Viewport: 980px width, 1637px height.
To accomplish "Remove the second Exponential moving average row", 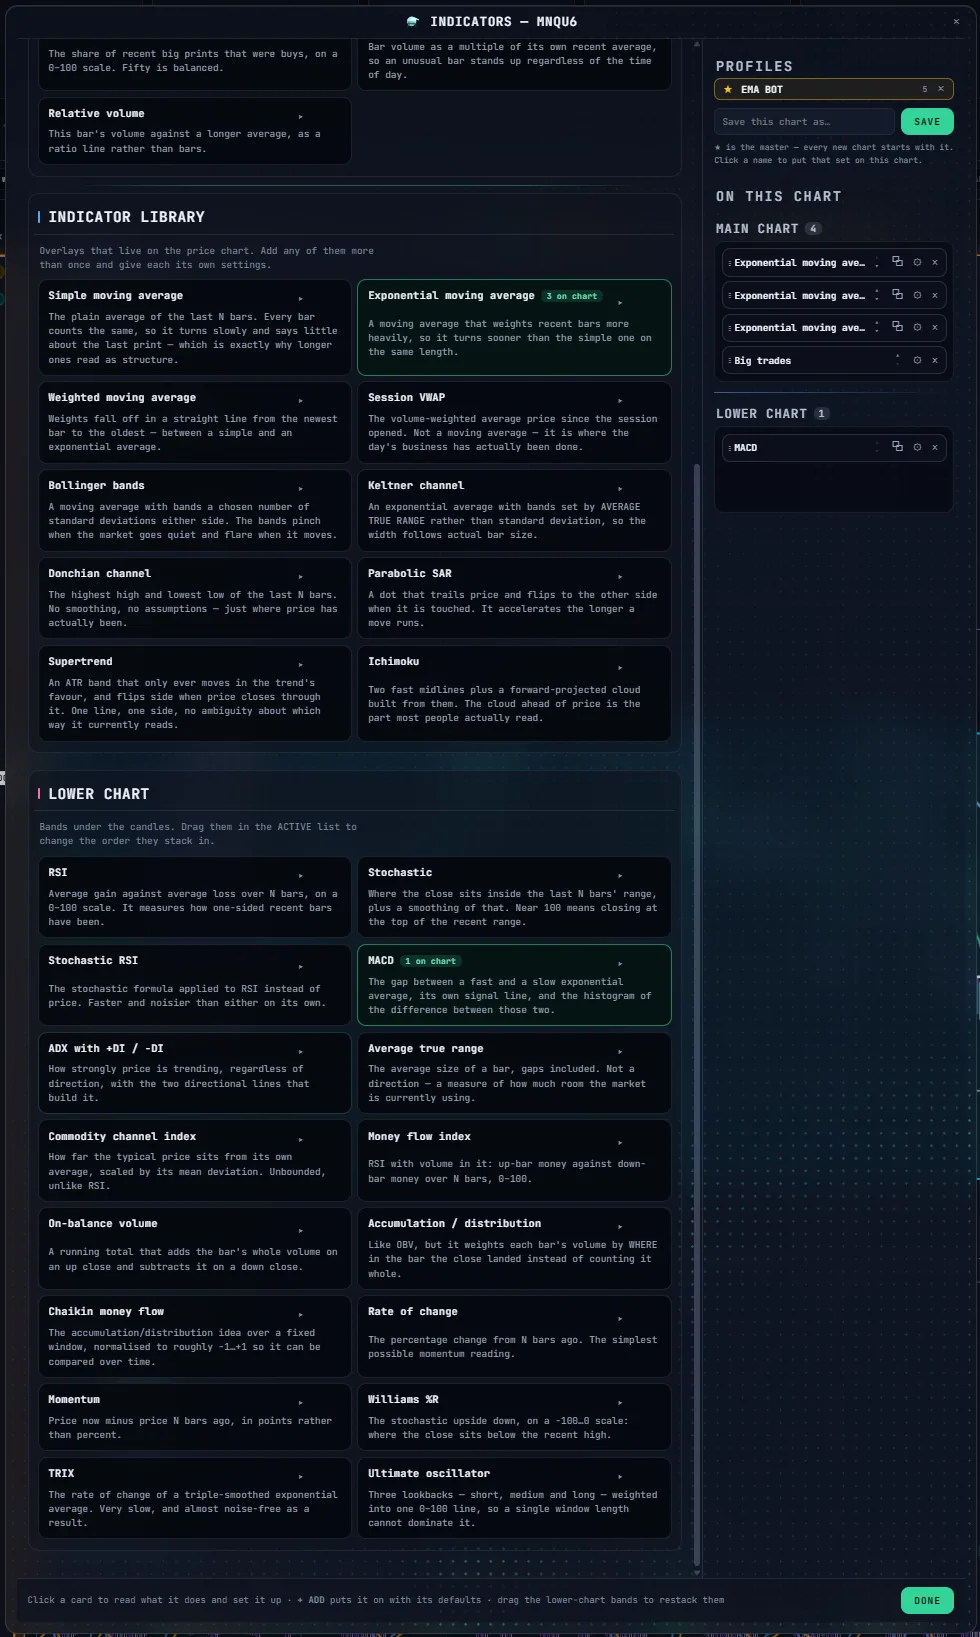I will [935, 295].
